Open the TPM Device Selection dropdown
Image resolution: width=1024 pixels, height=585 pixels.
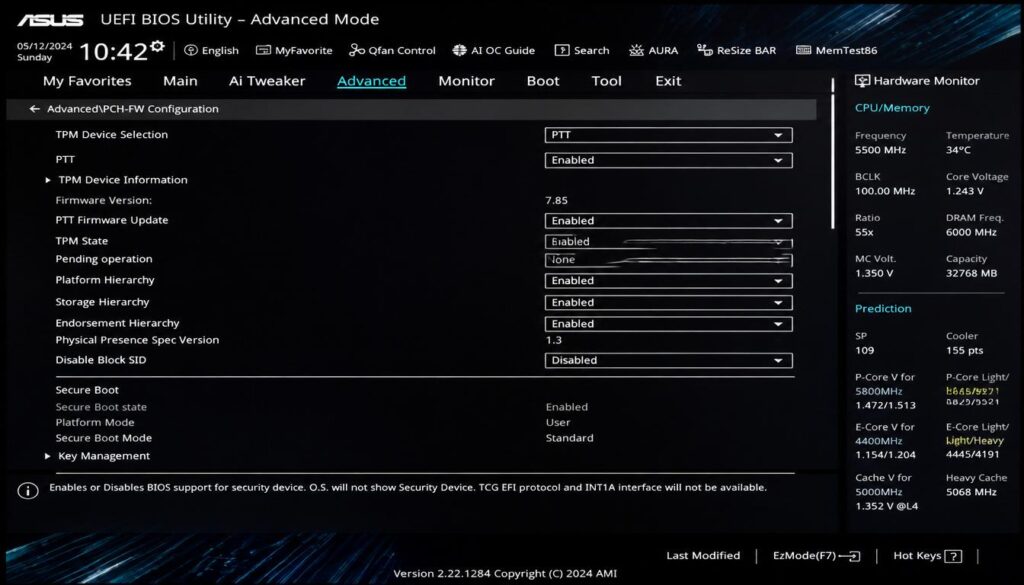668,135
